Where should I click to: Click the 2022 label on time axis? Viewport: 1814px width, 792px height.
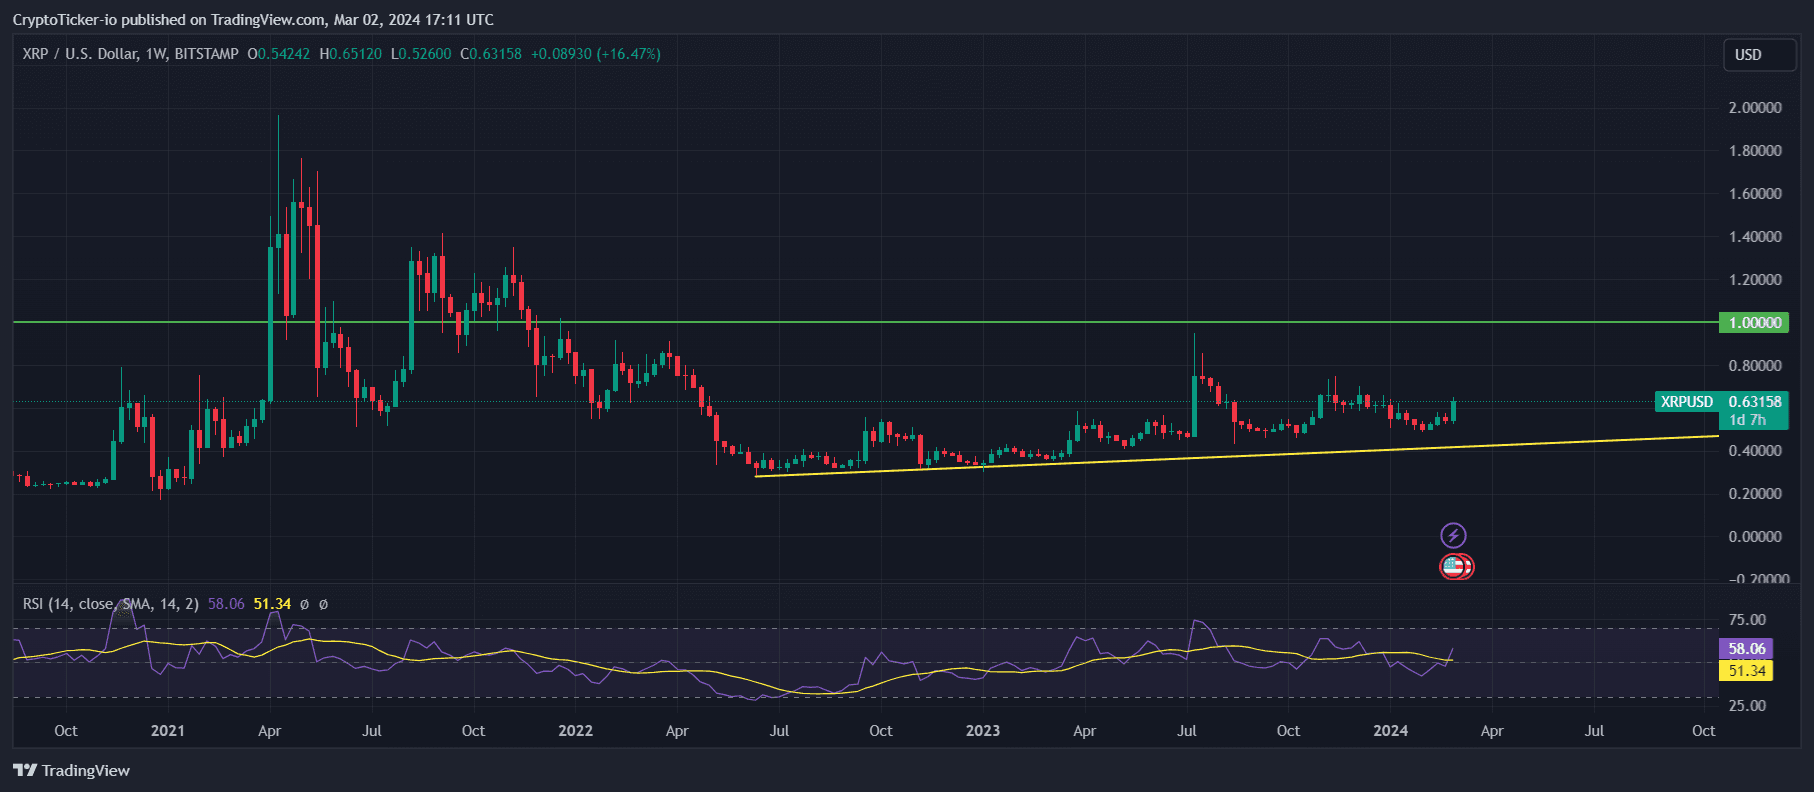coord(575,731)
